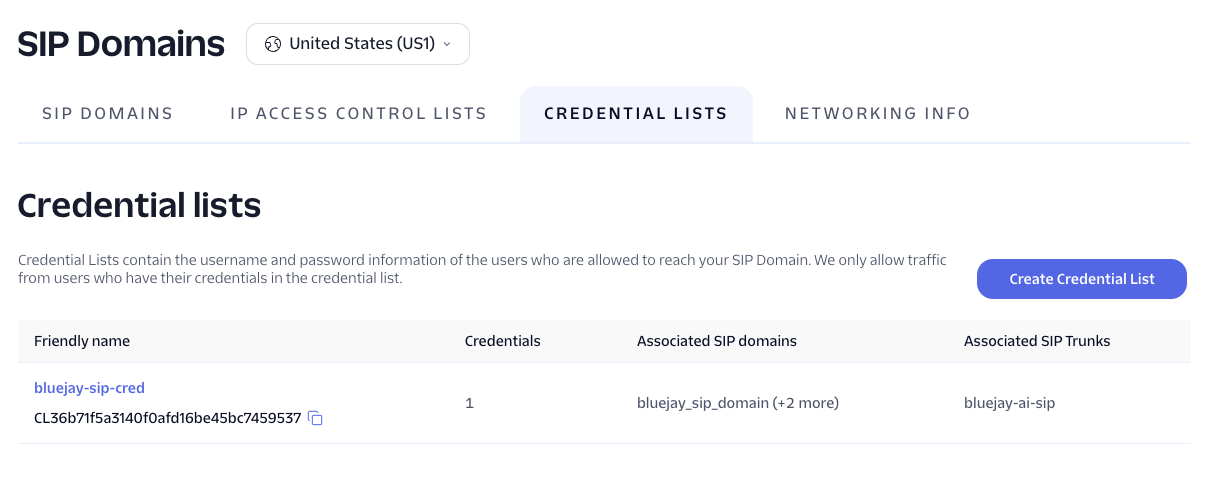The image size is (1221, 480).
Task: Click the bluejay-ai-sip trunk cell
Action: coord(1010,403)
